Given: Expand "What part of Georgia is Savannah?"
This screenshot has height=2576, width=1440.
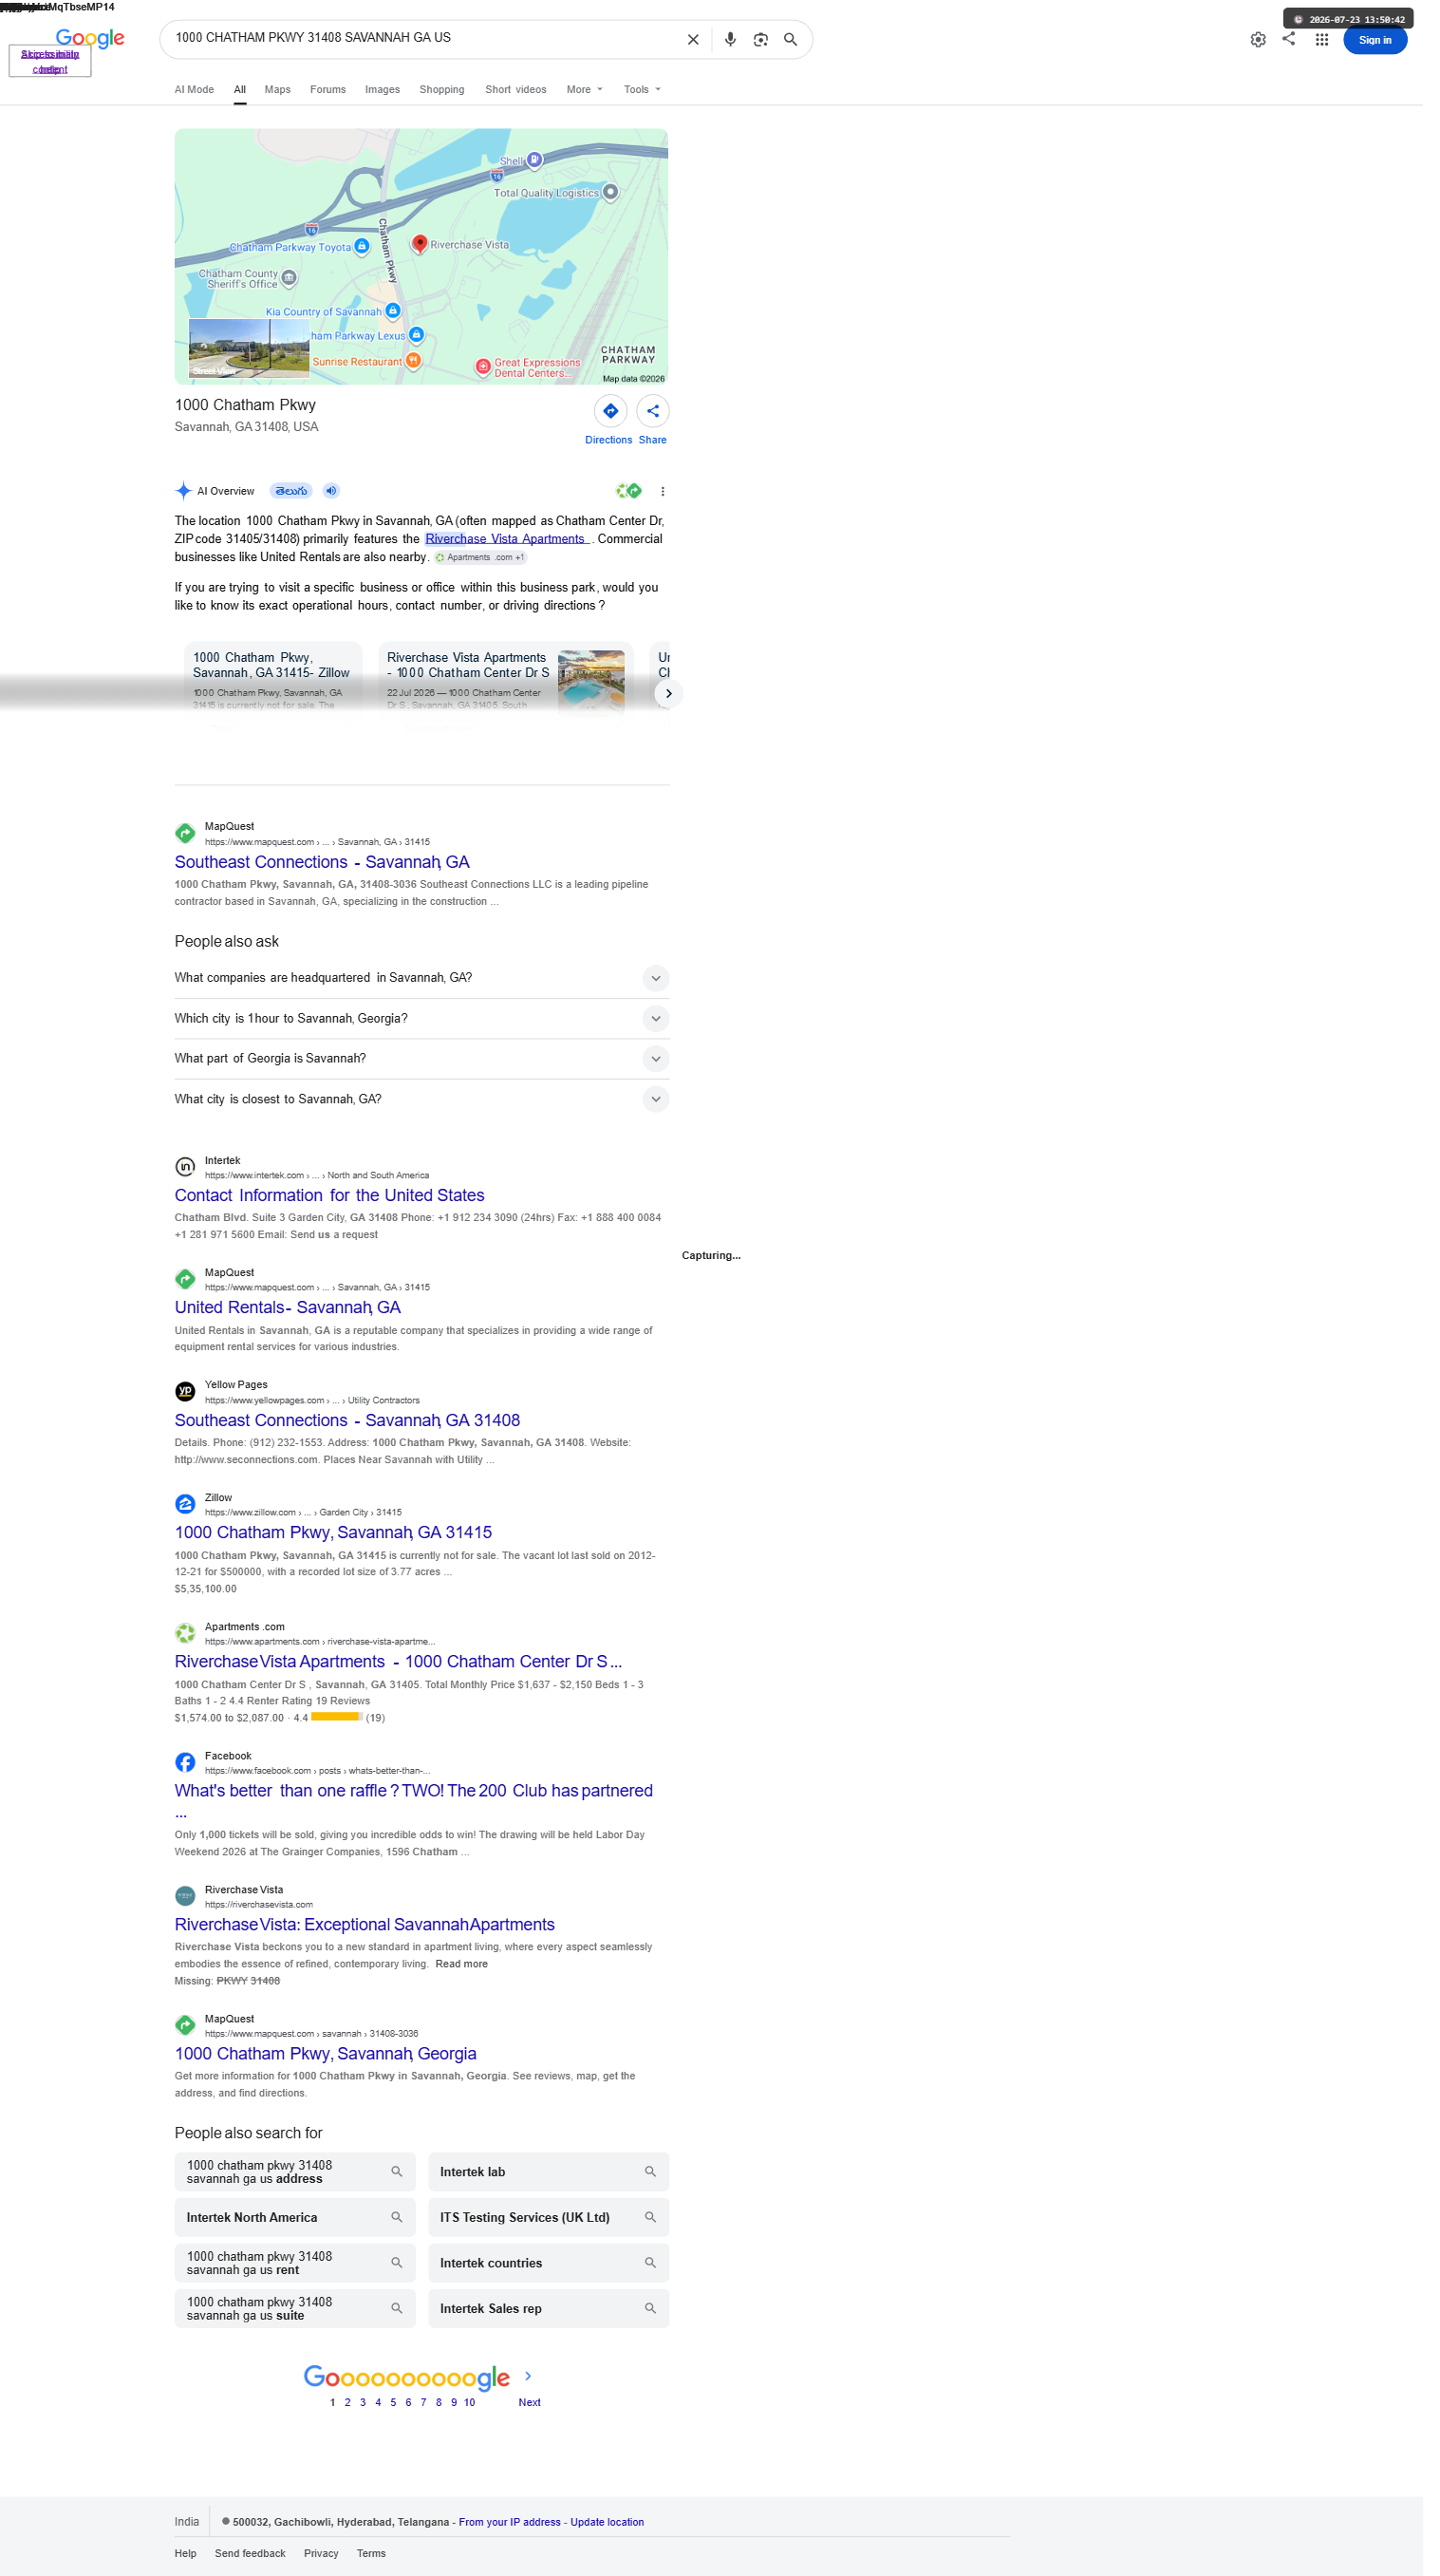Looking at the screenshot, I should point(422,1059).
